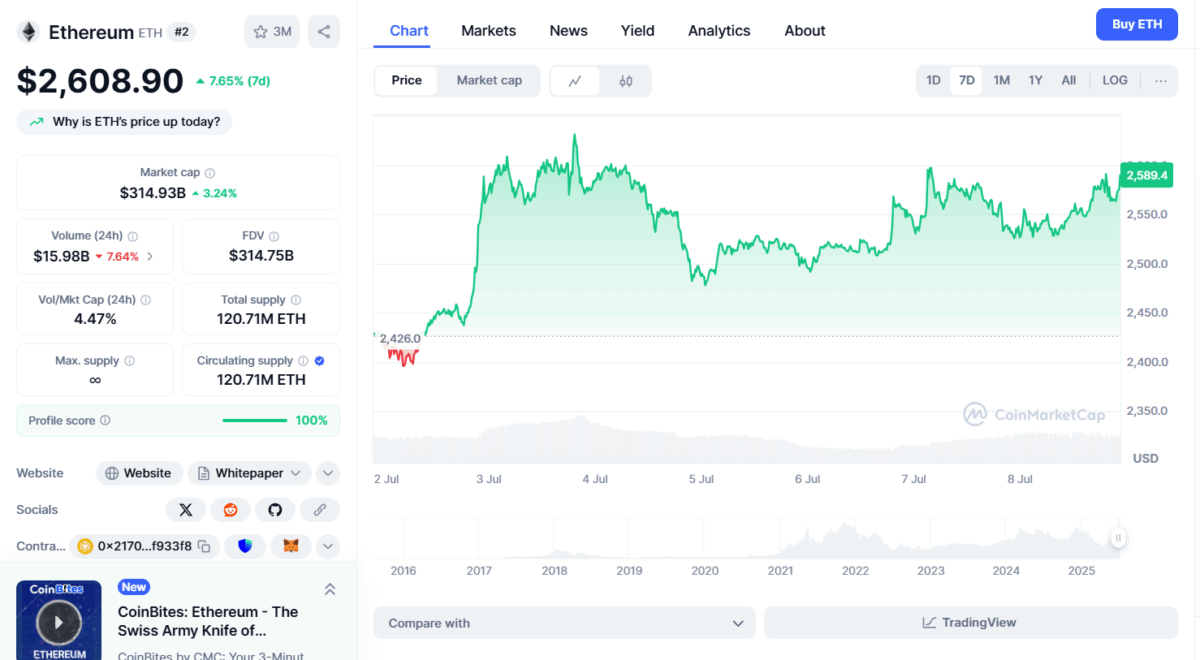Click the Ethereum logo icon

28,32
